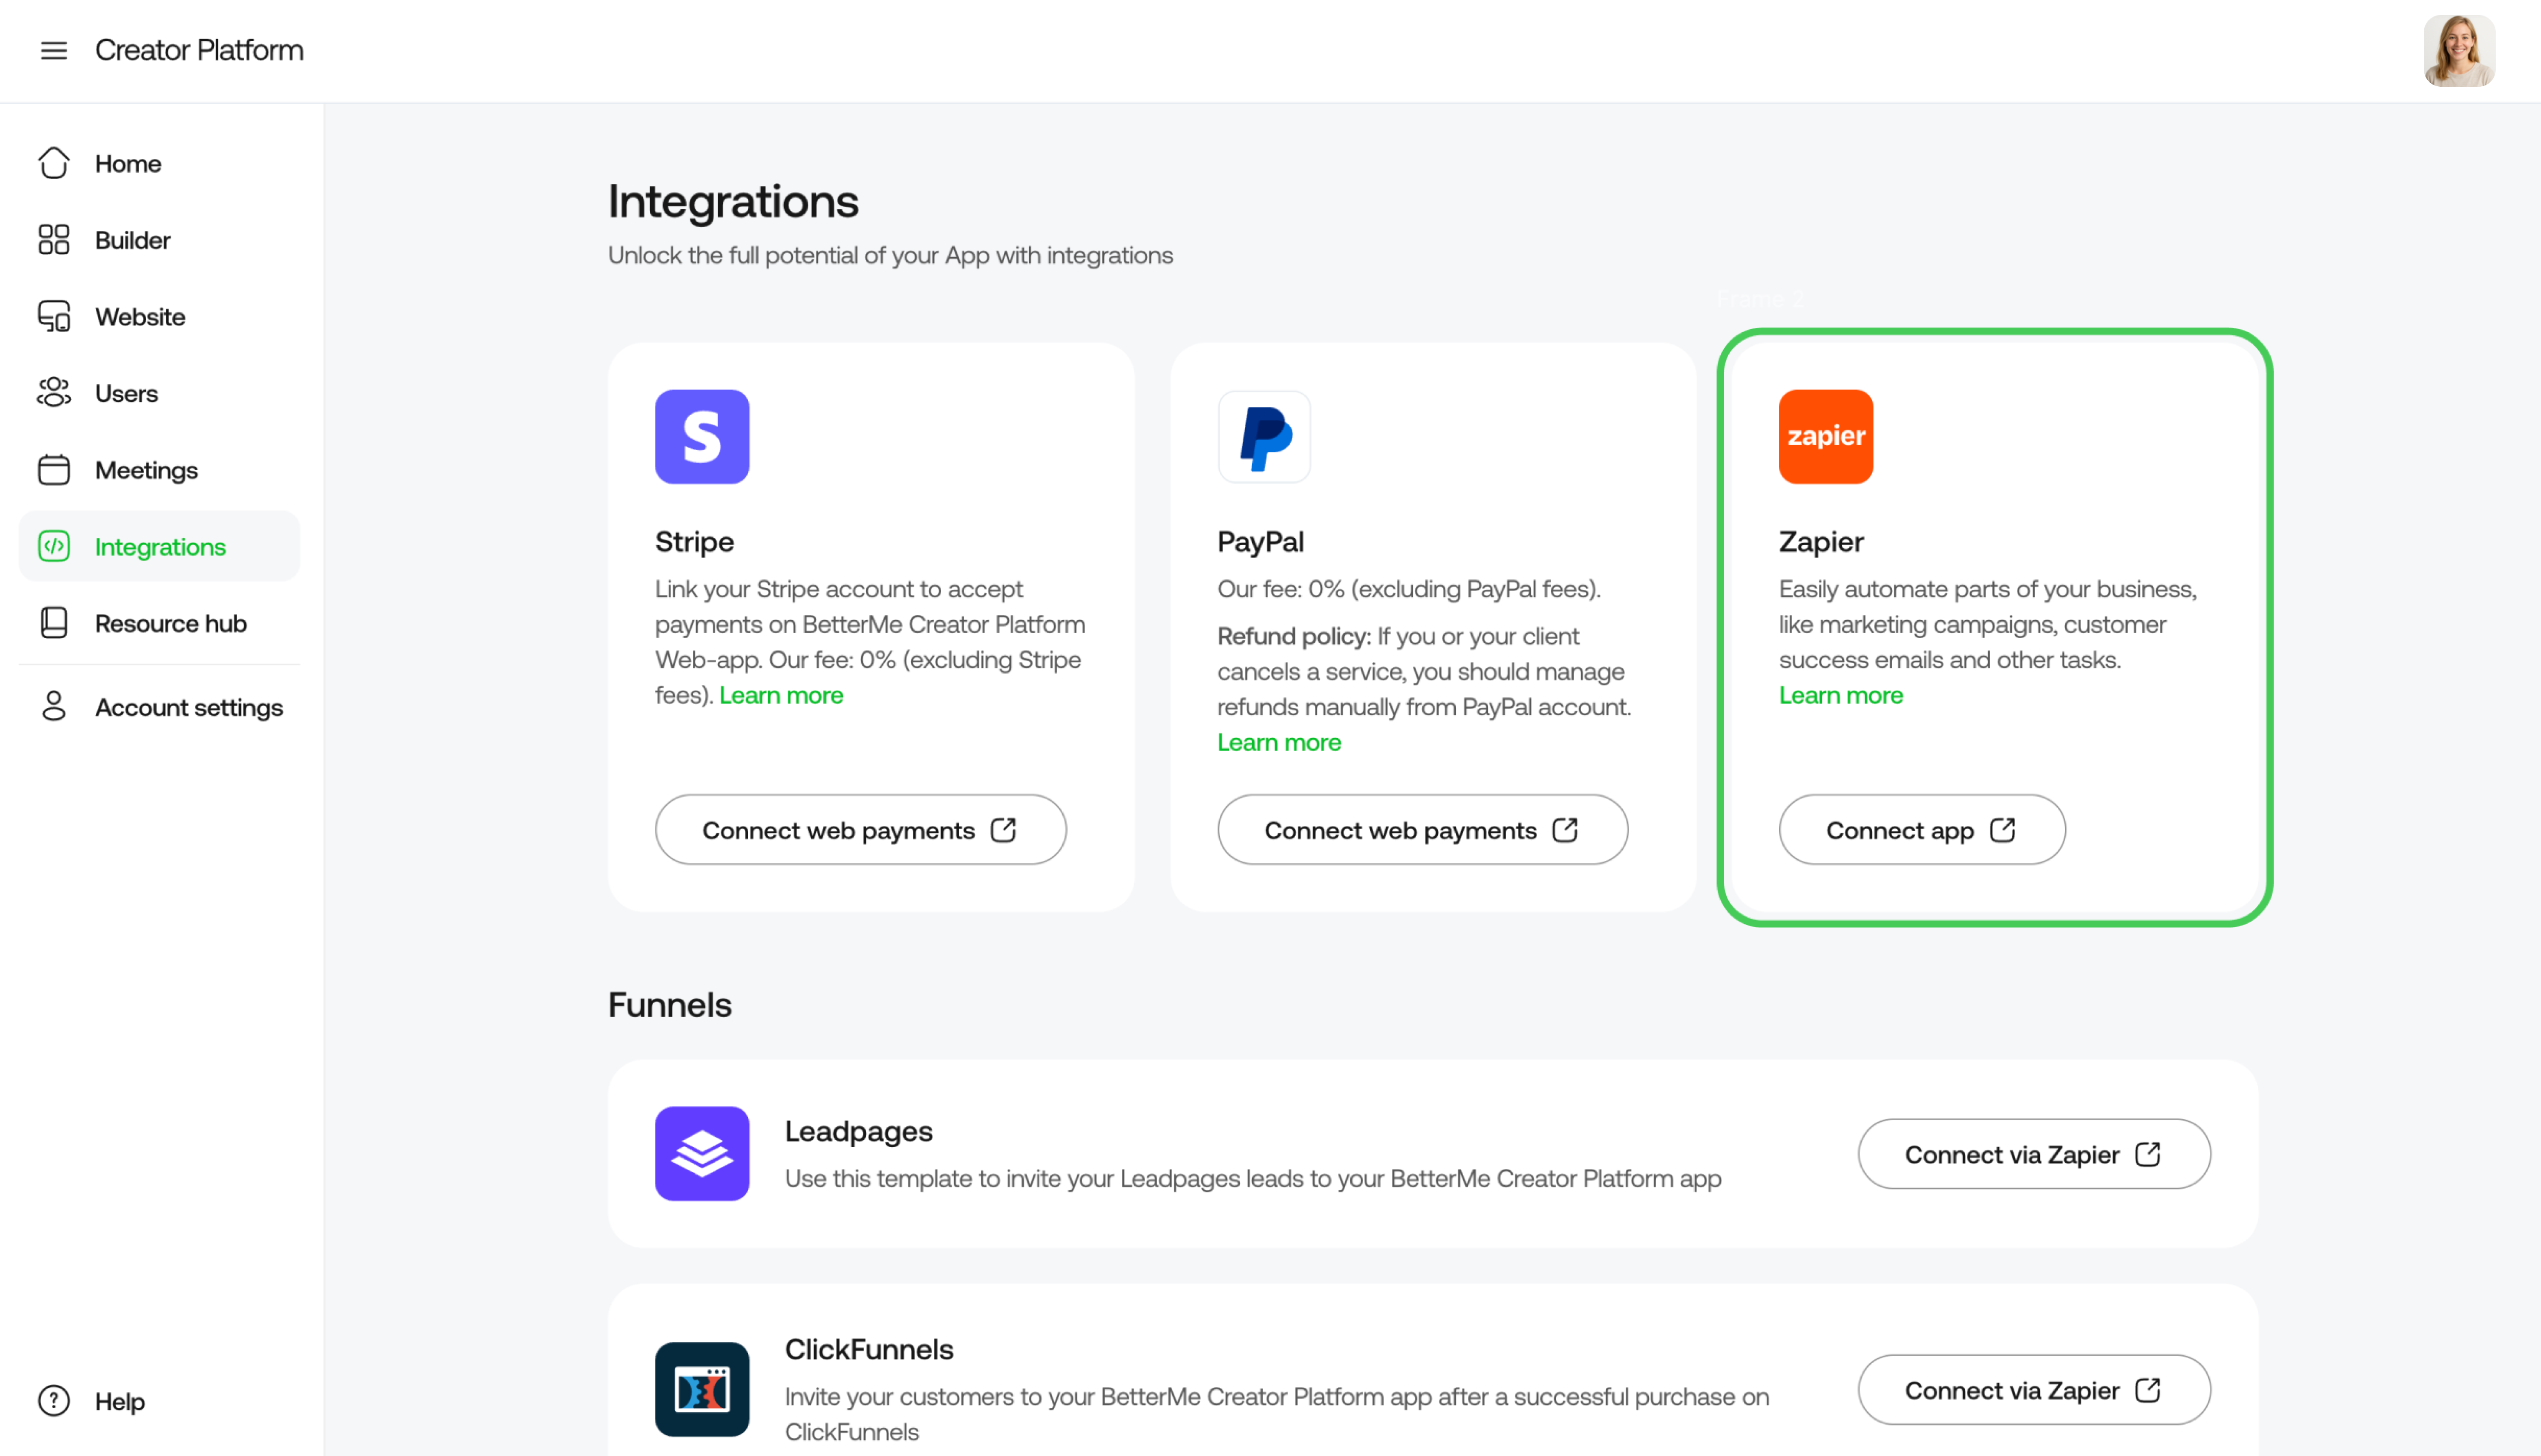Click the ClickFunnels logo icon

702,1389
